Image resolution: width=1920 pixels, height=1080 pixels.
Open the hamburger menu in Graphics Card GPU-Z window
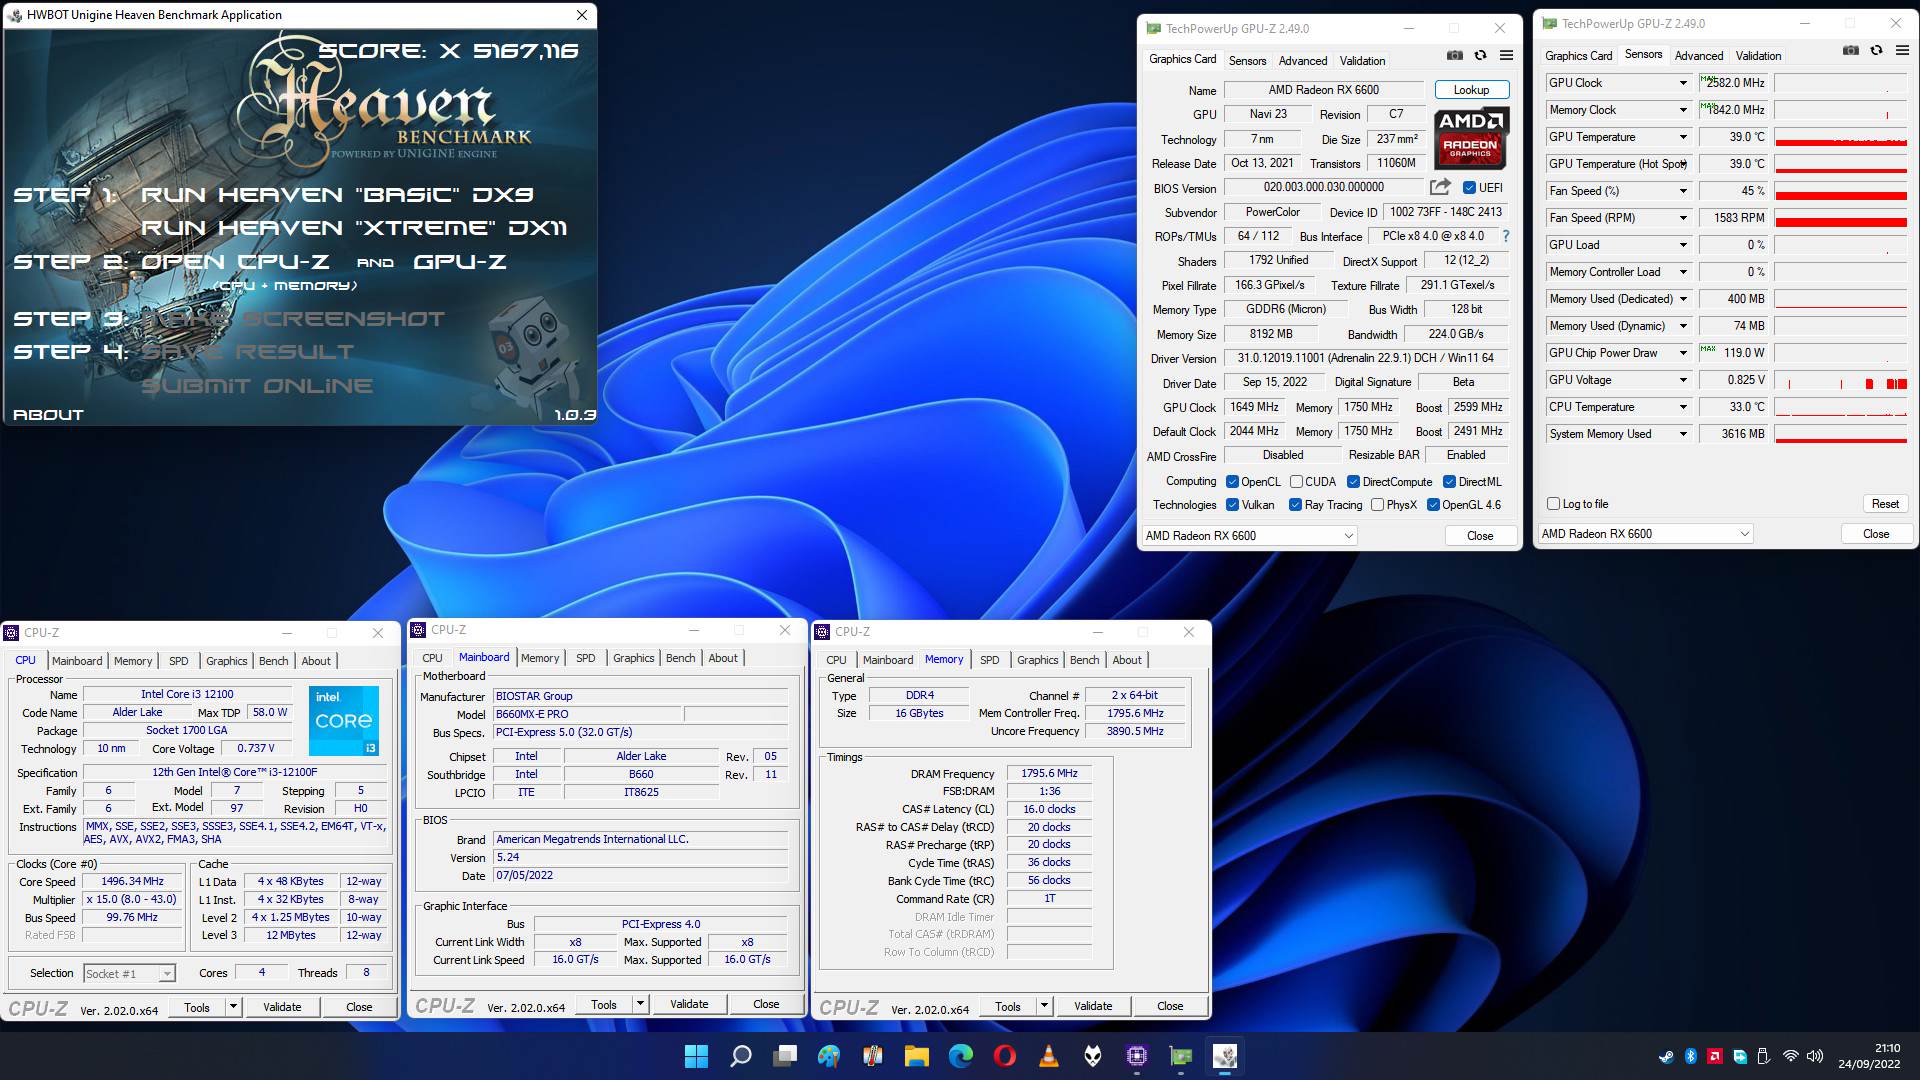point(1506,55)
